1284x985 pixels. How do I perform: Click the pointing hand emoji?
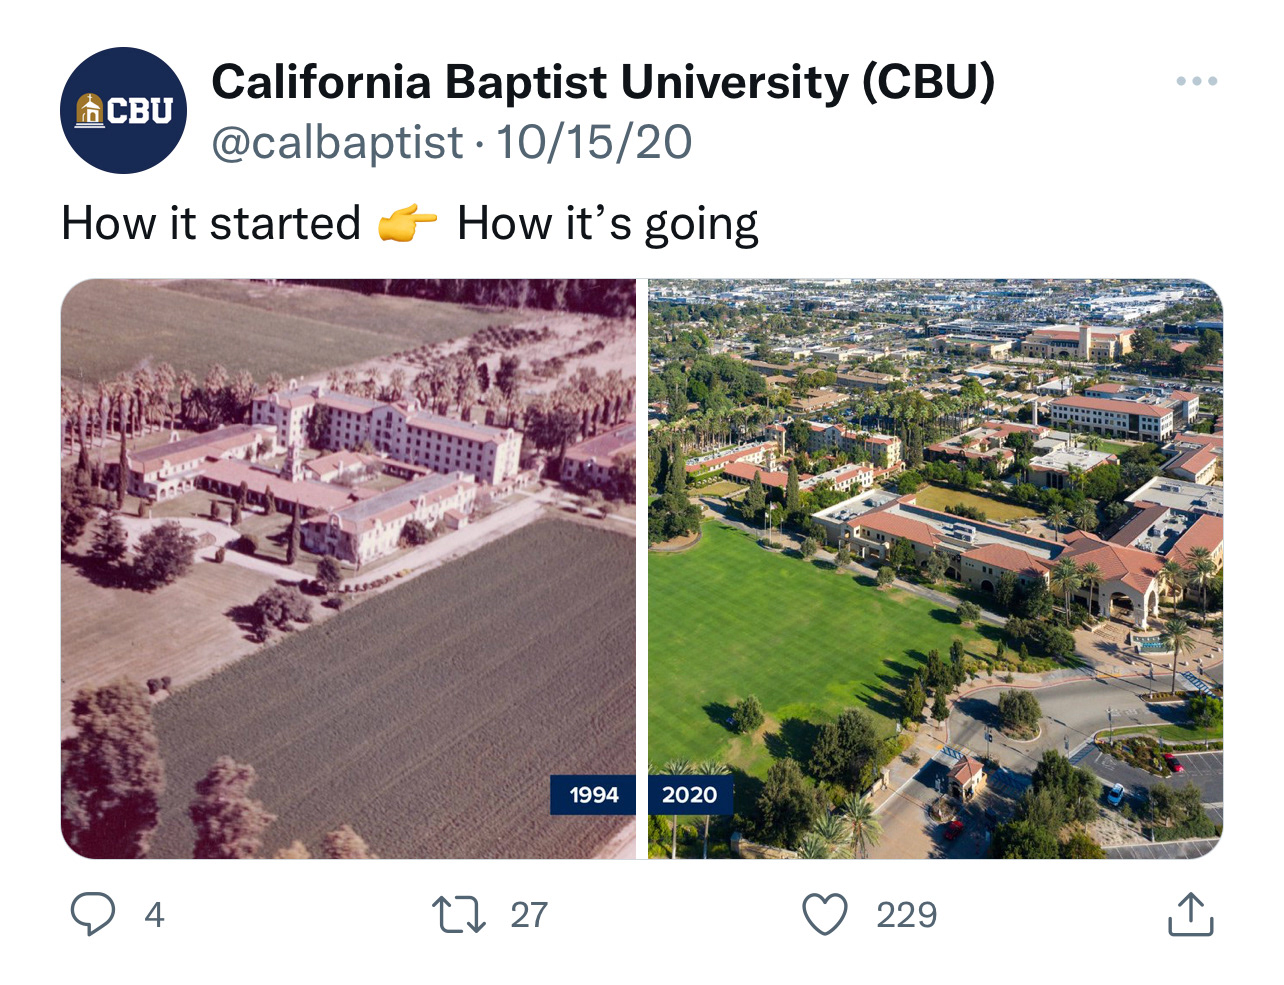[x=408, y=224]
